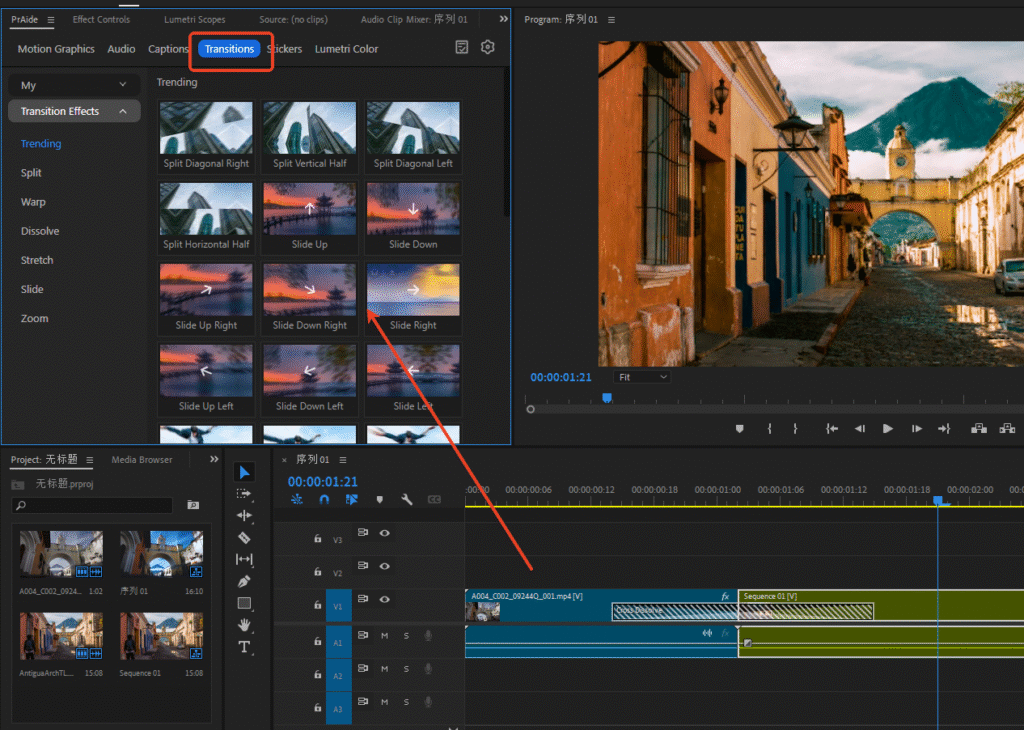Mute the A1 audio track

coord(385,636)
